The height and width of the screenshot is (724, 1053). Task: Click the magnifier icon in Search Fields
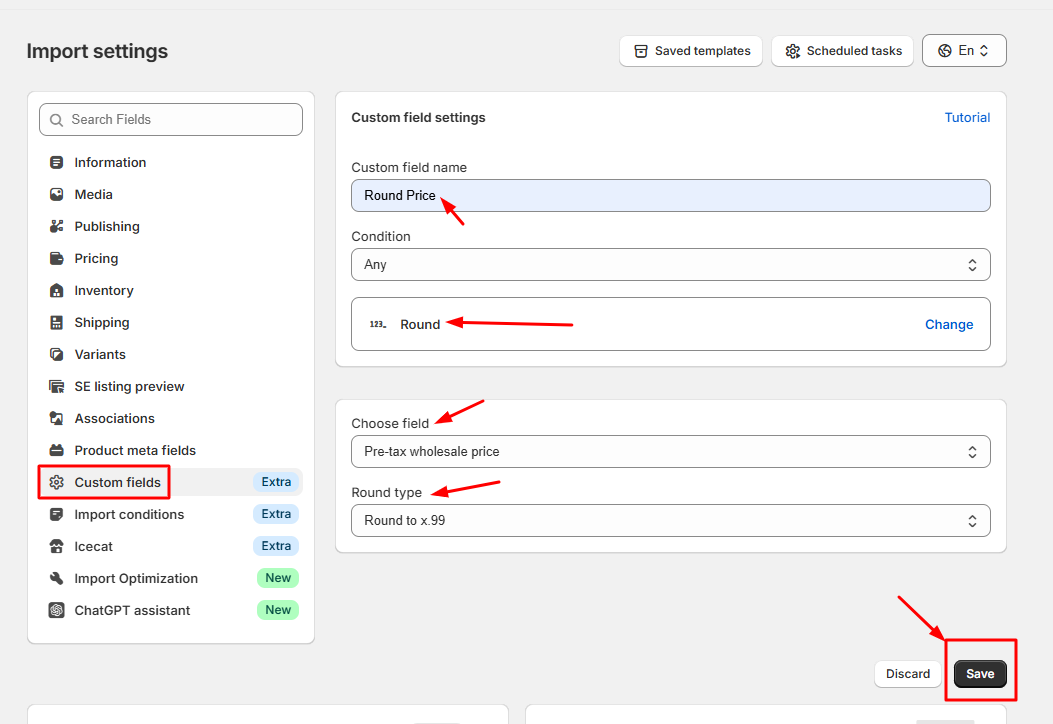[56, 120]
